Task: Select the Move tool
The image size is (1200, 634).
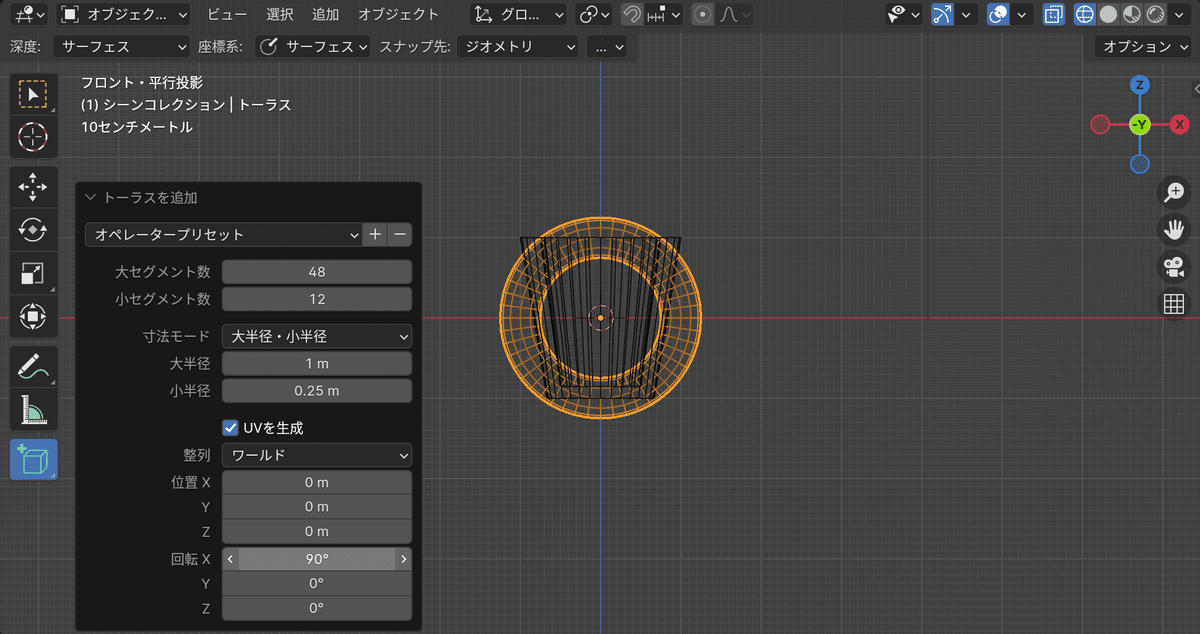Action: click(33, 186)
